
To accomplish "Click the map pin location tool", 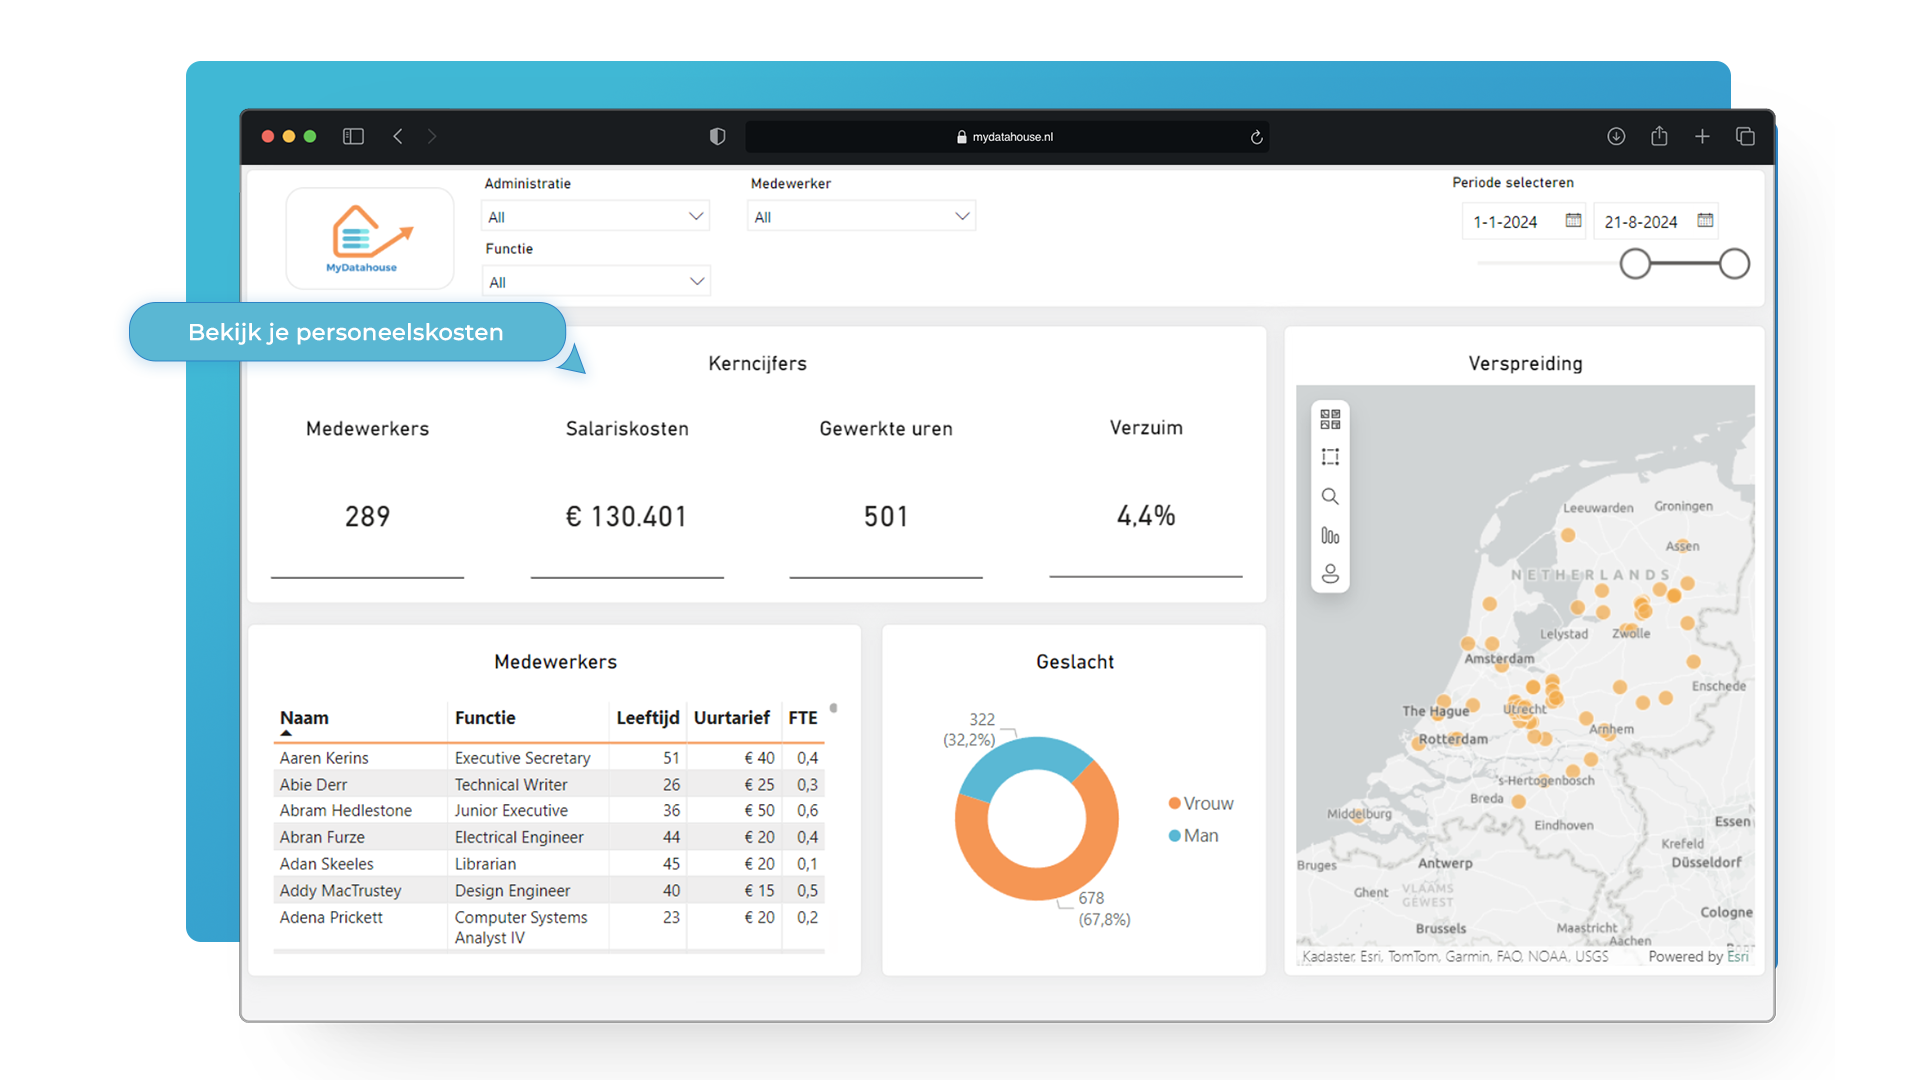I will coord(1330,574).
